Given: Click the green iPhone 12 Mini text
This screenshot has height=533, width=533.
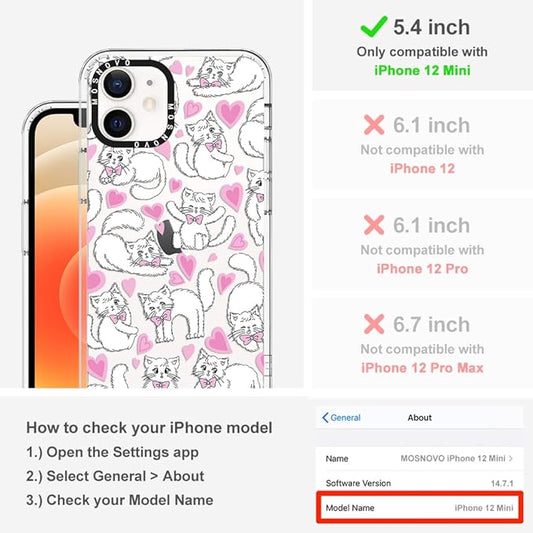Looking at the screenshot, I should [x=423, y=70].
